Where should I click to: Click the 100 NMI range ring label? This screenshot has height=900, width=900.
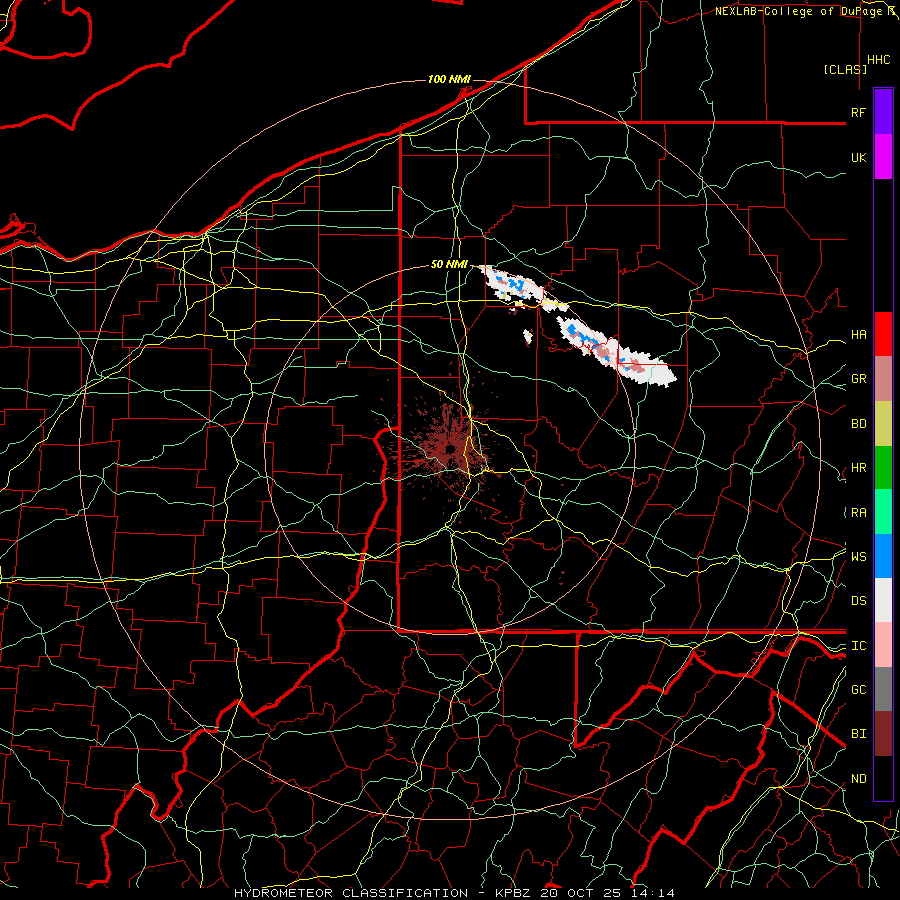pos(449,79)
